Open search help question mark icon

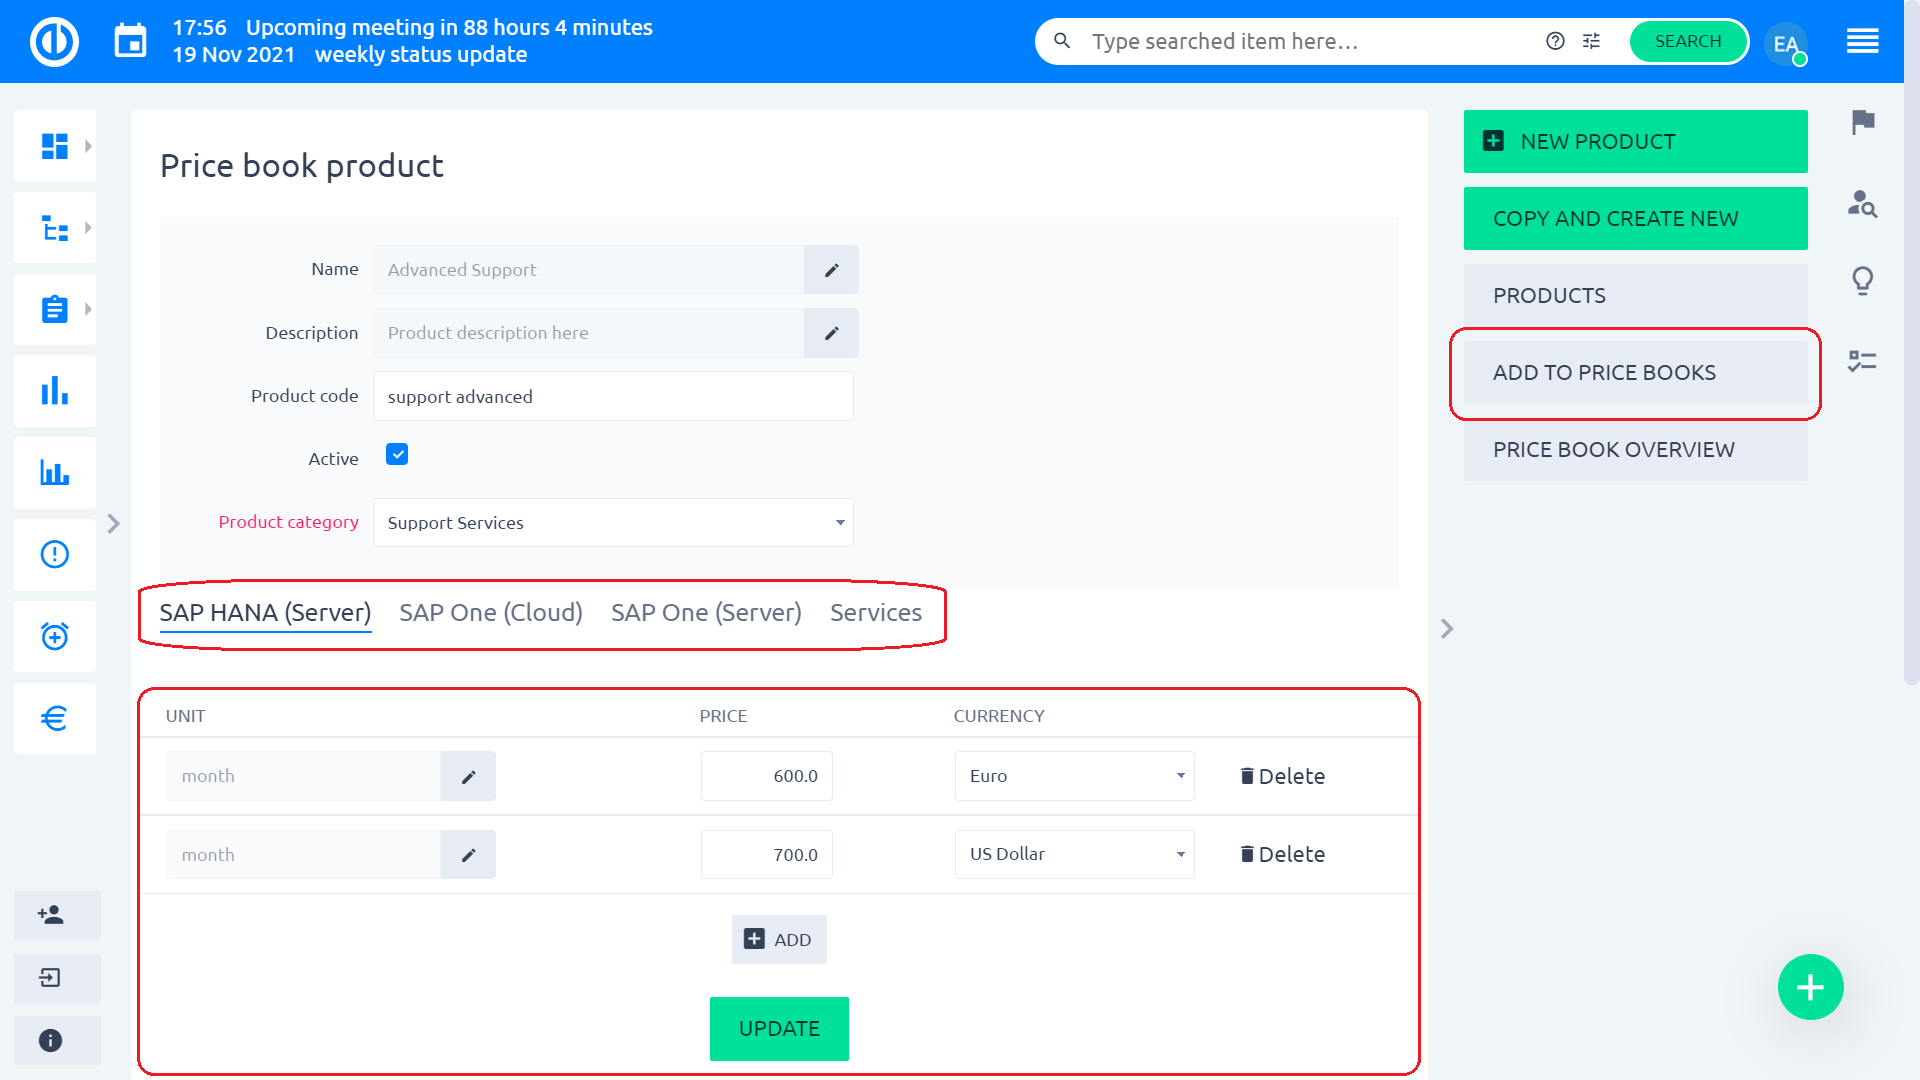pos(1555,41)
